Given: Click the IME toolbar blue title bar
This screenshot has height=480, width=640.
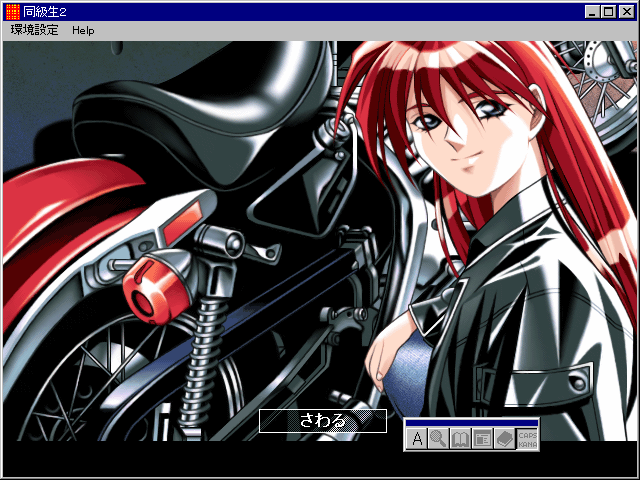Looking at the screenshot, I should pos(472,423).
